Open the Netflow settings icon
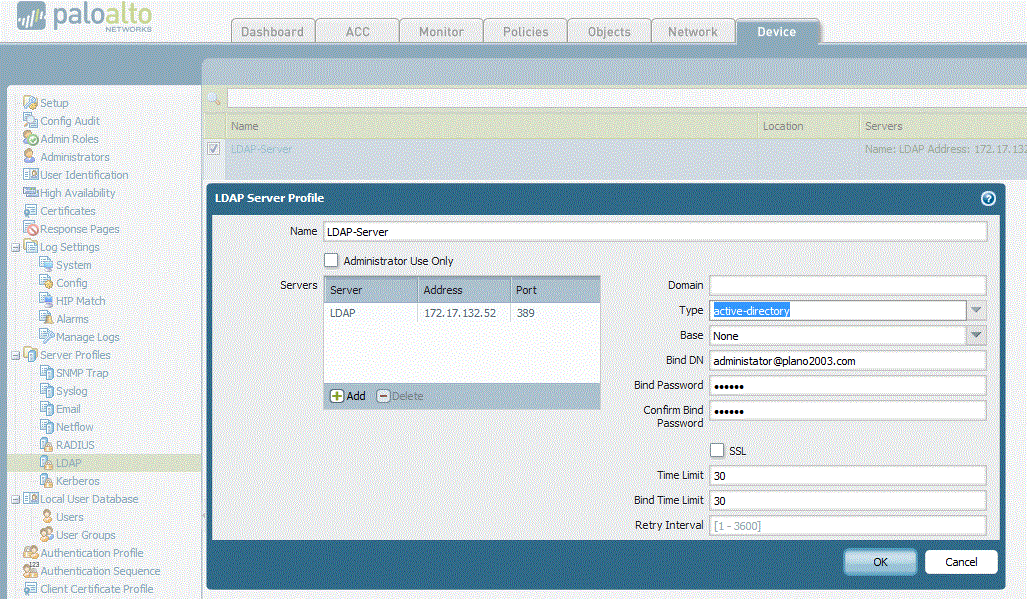The height and width of the screenshot is (599, 1027). pos(45,426)
